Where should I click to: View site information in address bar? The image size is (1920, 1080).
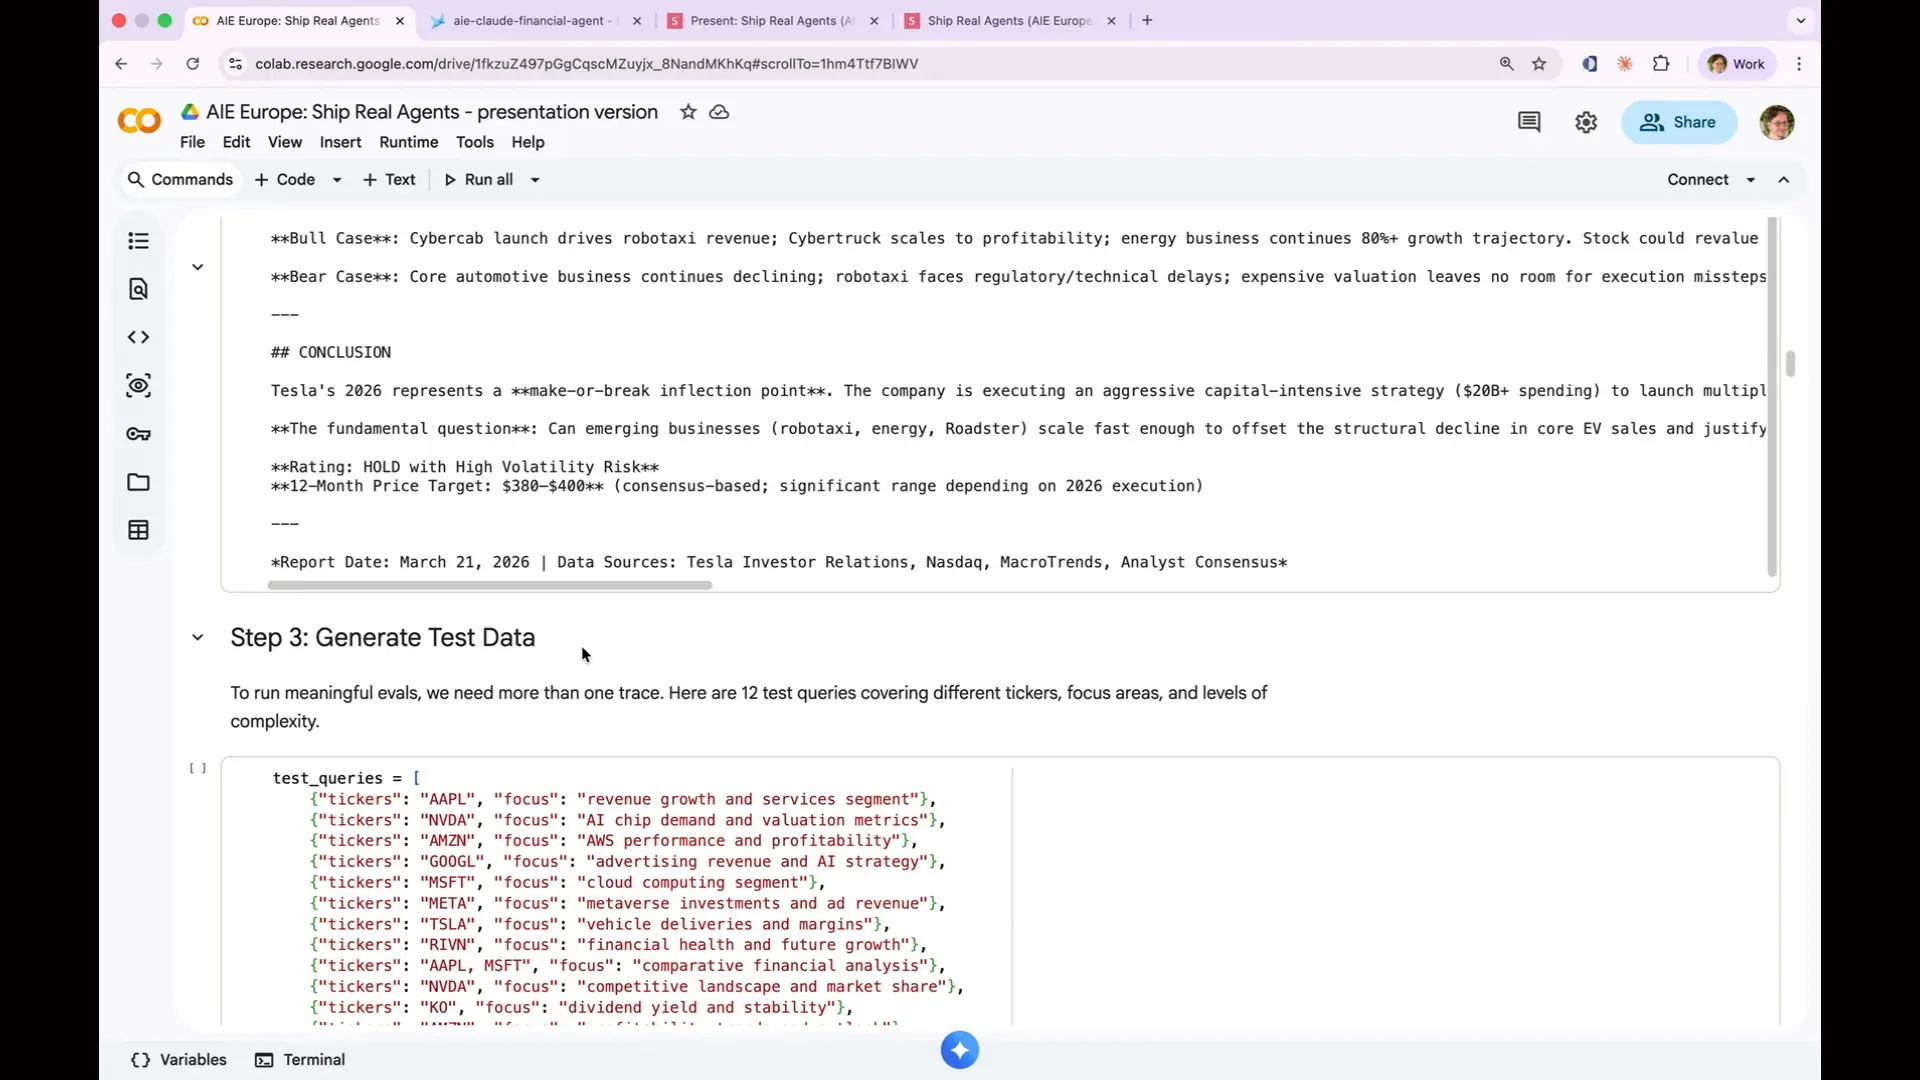235,64
